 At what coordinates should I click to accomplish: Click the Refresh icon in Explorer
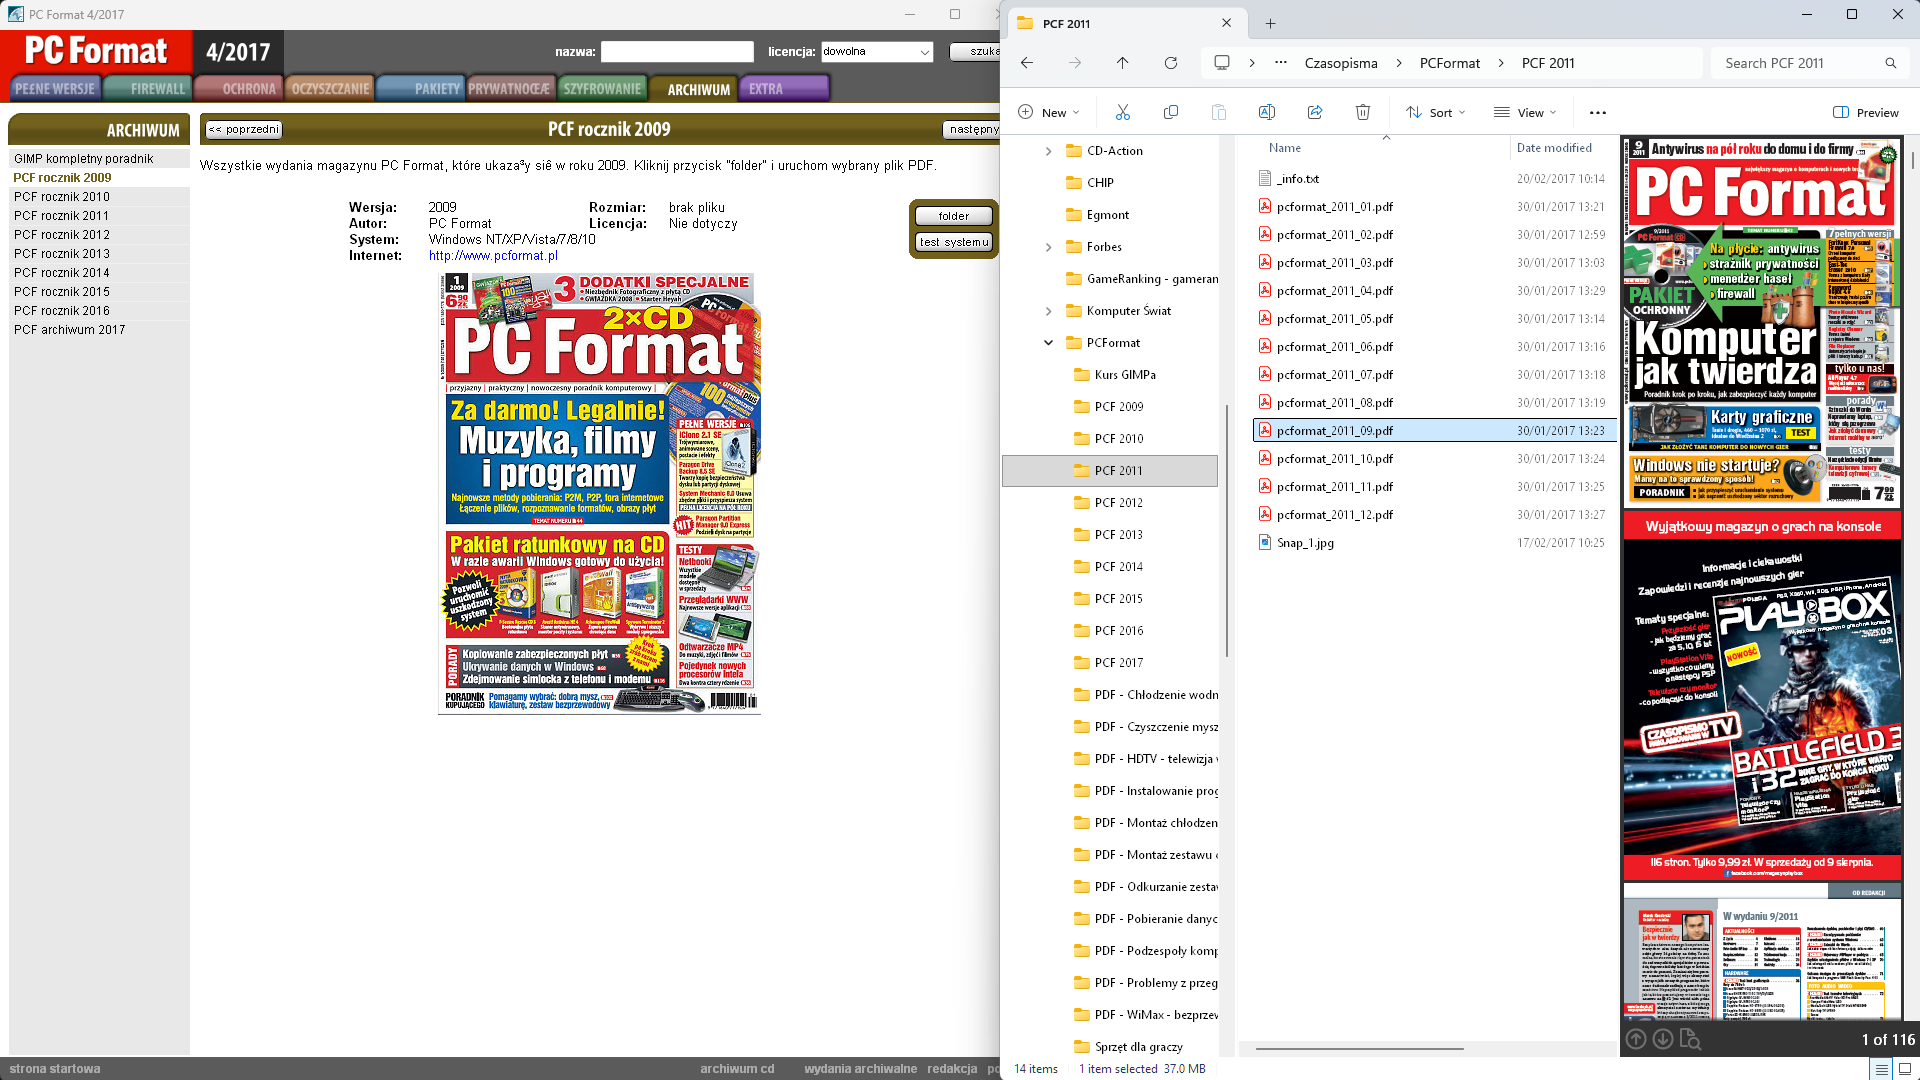(1170, 63)
